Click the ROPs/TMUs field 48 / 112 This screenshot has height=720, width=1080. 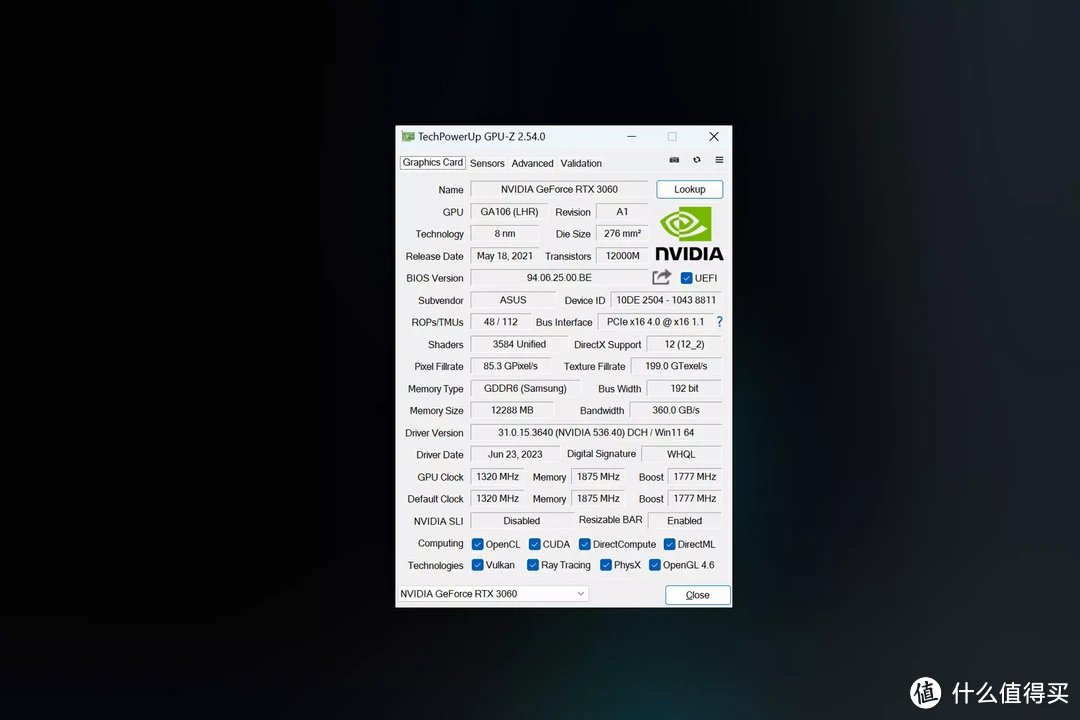(501, 322)
